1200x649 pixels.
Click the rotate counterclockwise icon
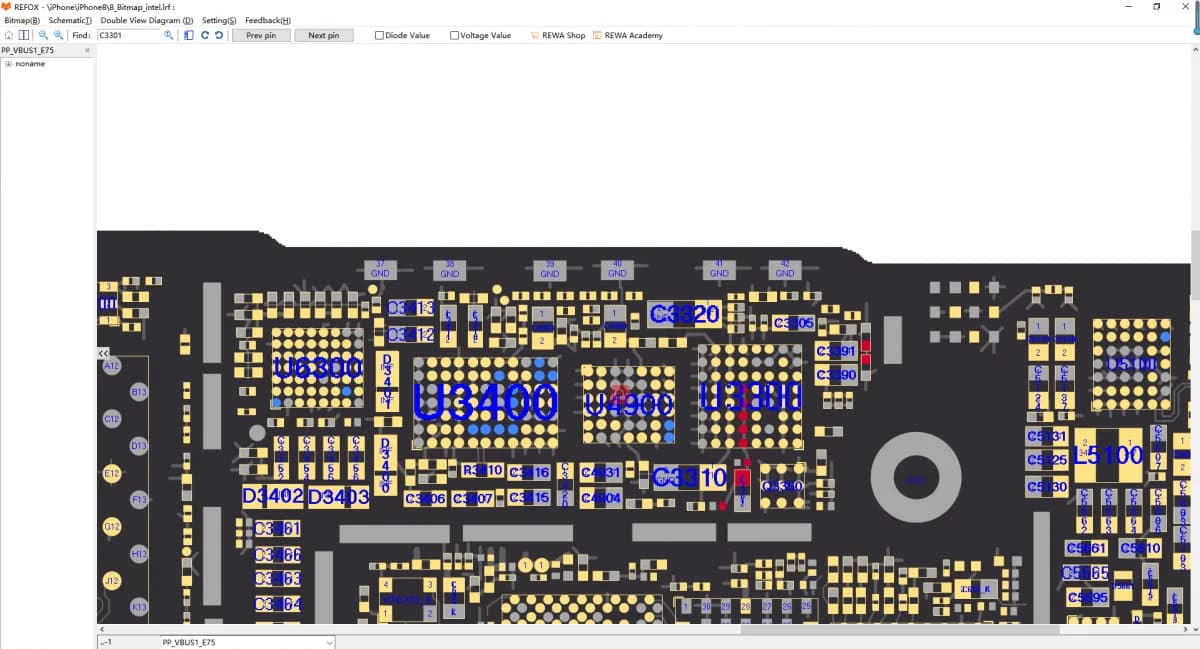click(x=218, y=35)
